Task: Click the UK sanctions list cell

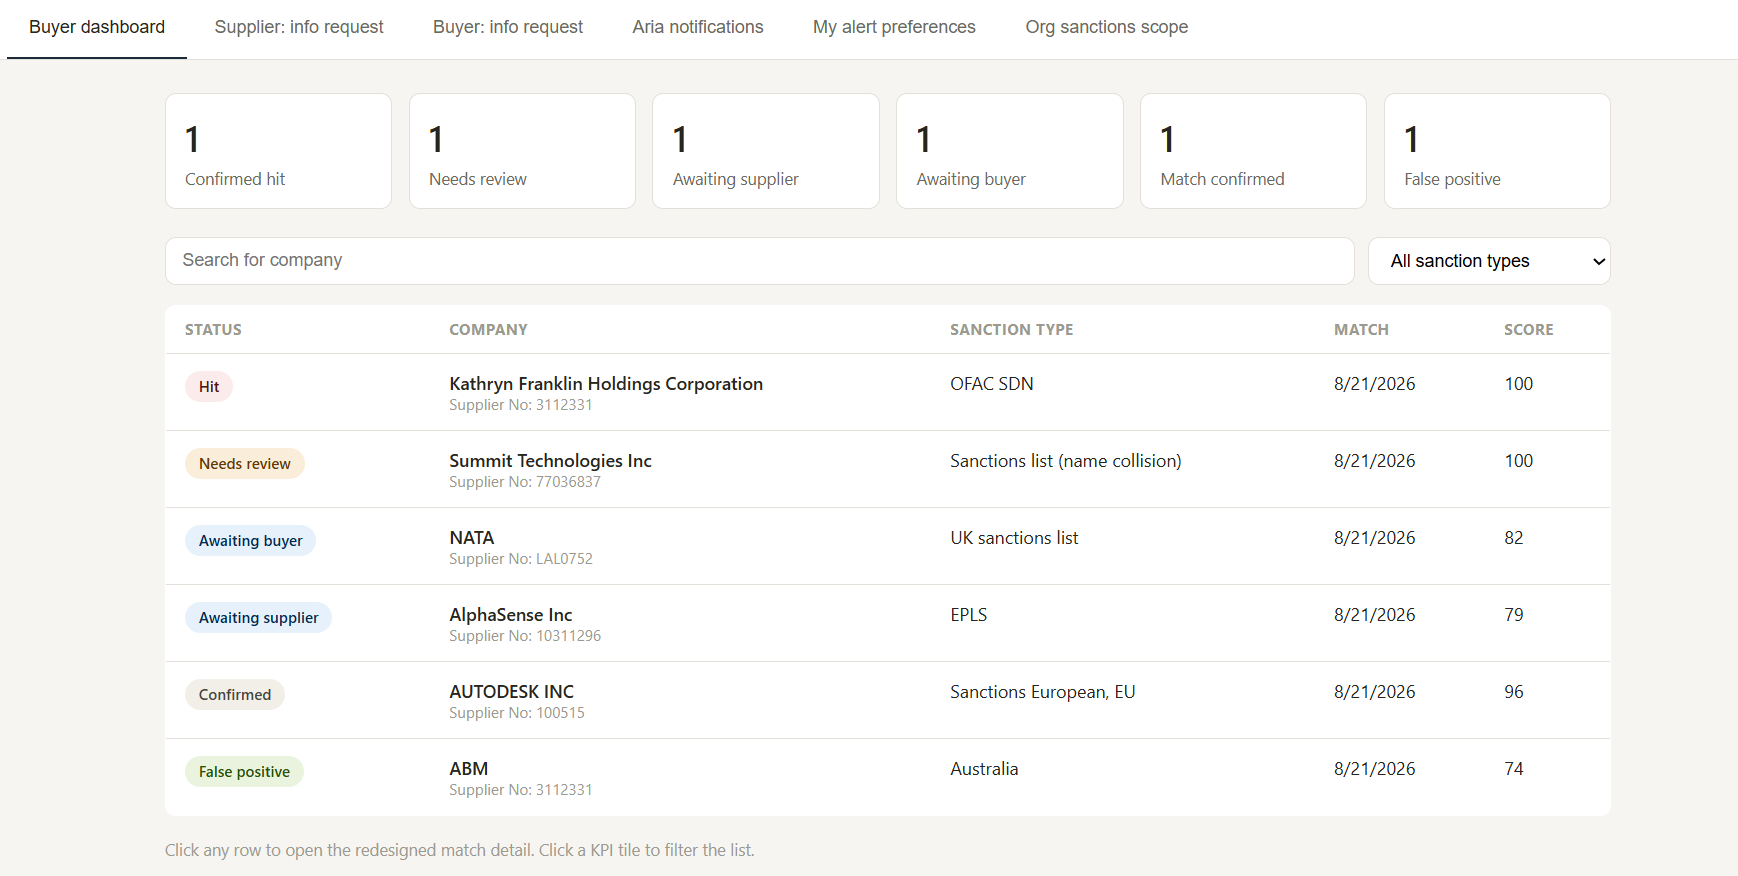Action: [x=1014, y=538]
